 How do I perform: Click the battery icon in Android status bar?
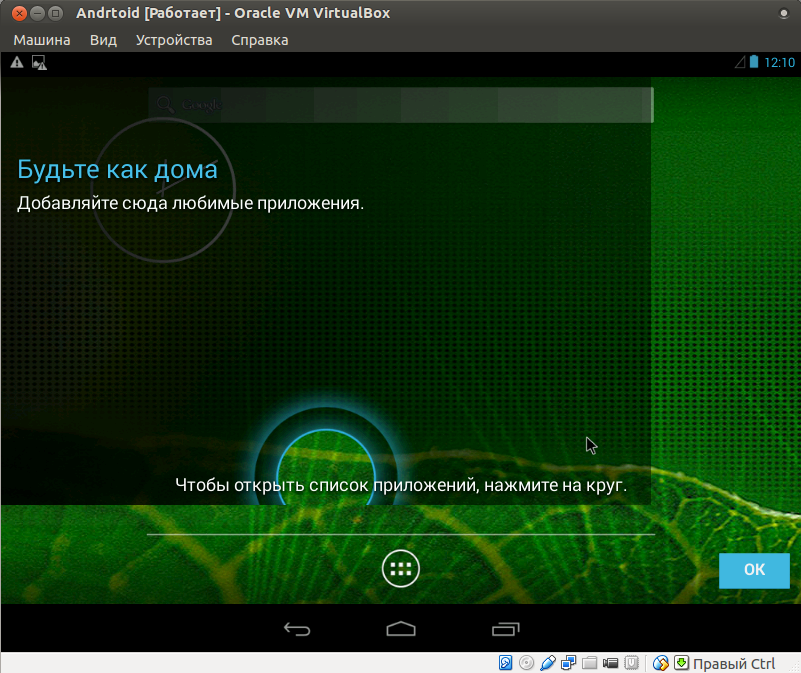click(x=754, y=62)
